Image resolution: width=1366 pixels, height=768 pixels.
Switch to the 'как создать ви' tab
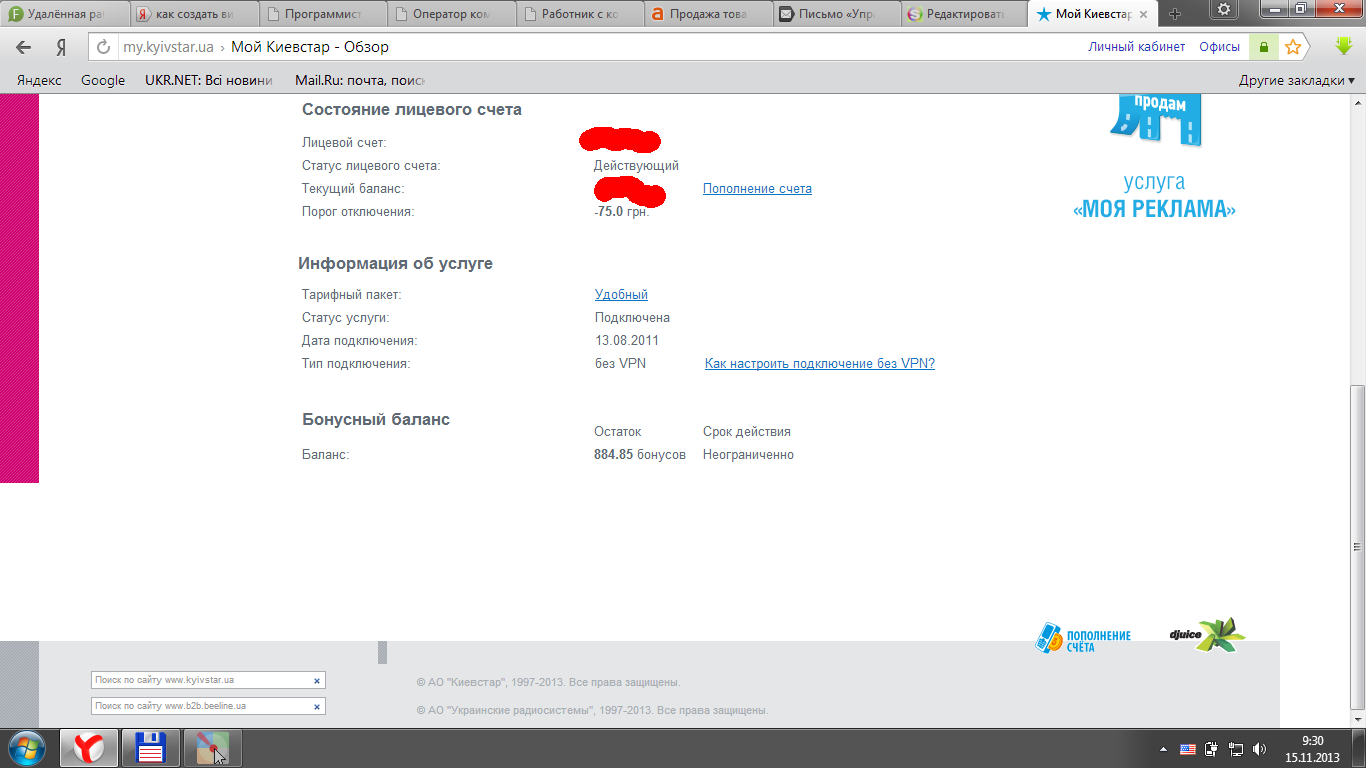pos(194,14)
